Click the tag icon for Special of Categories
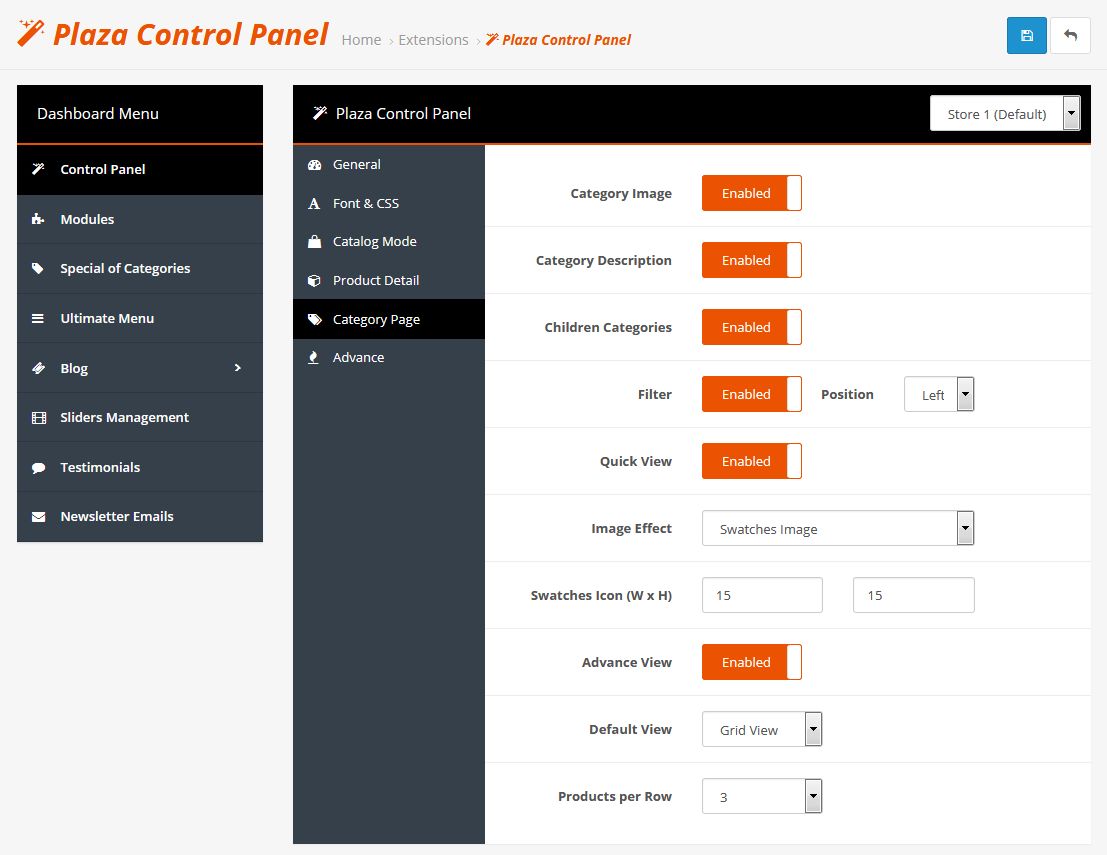1107x855 pixels. [38, 268]
